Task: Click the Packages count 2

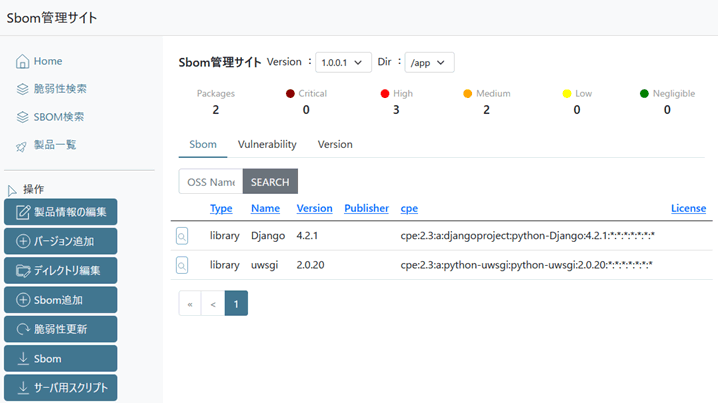Action: click(x=216, y=110)
